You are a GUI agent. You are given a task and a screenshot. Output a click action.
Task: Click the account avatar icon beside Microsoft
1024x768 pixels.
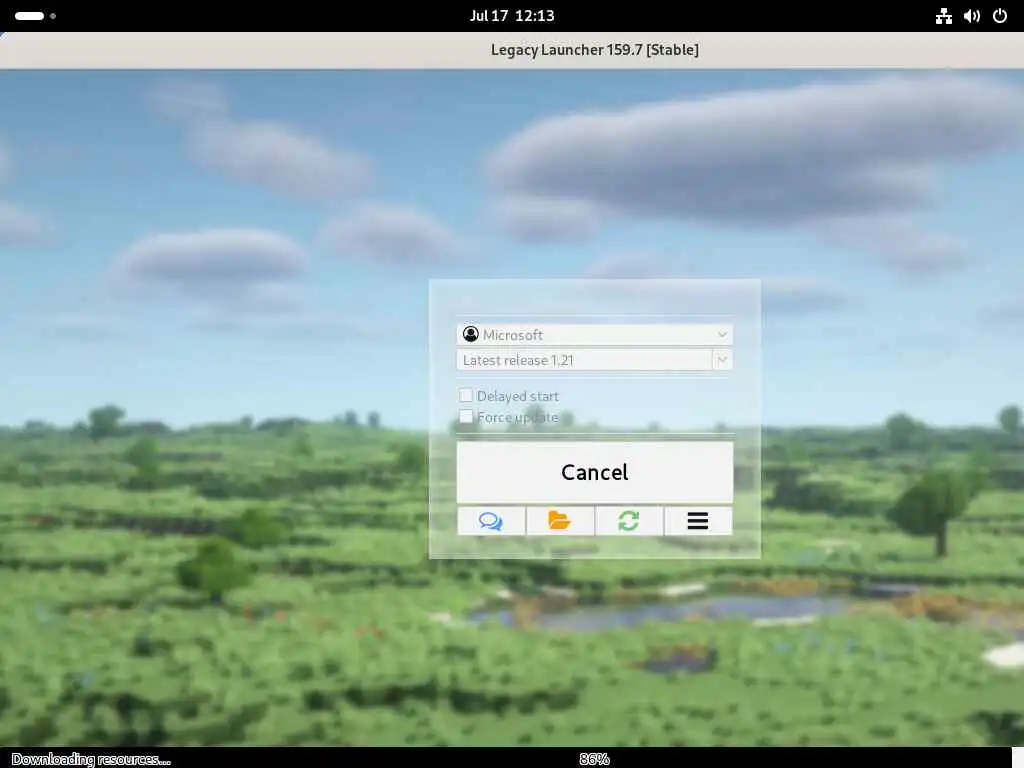[470, 334]
